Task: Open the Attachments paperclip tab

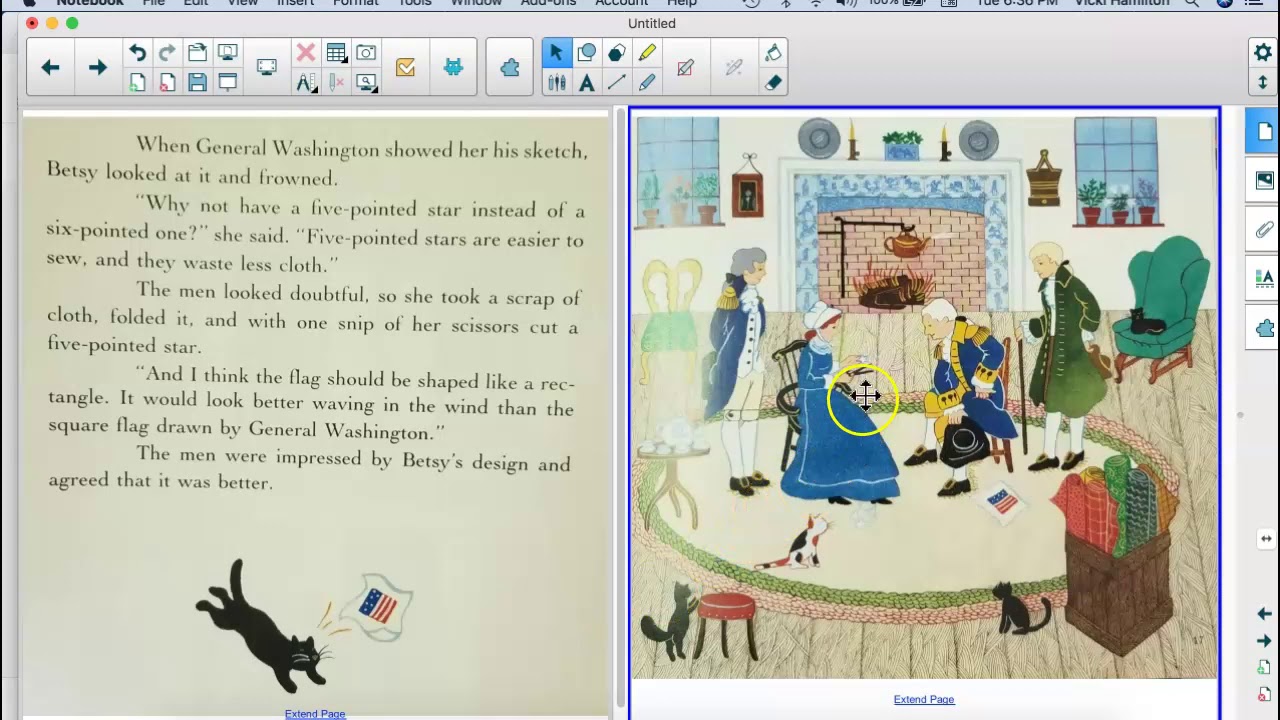Action: pos(1264,229)
